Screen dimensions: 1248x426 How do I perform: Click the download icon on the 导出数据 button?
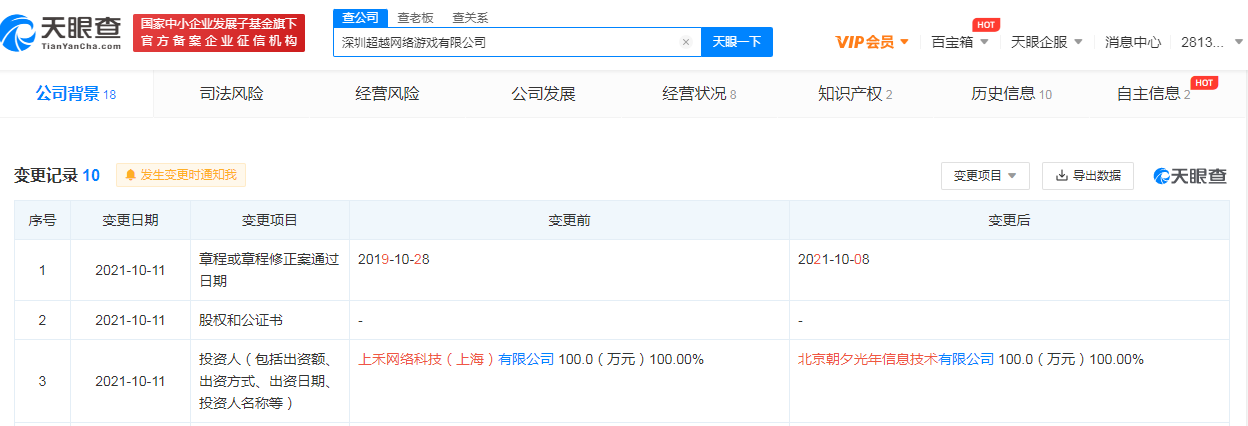click(x=1061, y=175)
